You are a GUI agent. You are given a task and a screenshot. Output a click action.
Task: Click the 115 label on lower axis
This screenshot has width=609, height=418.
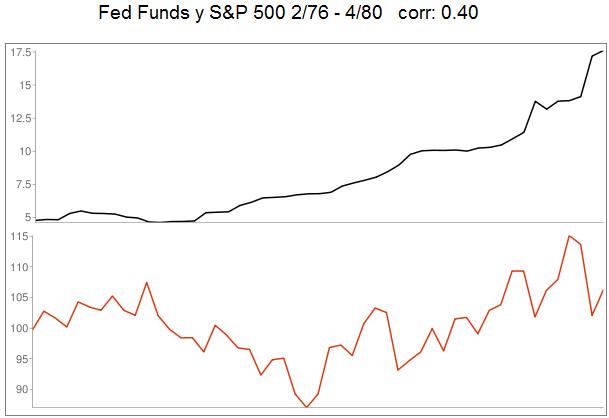click(x=17, y=236)
